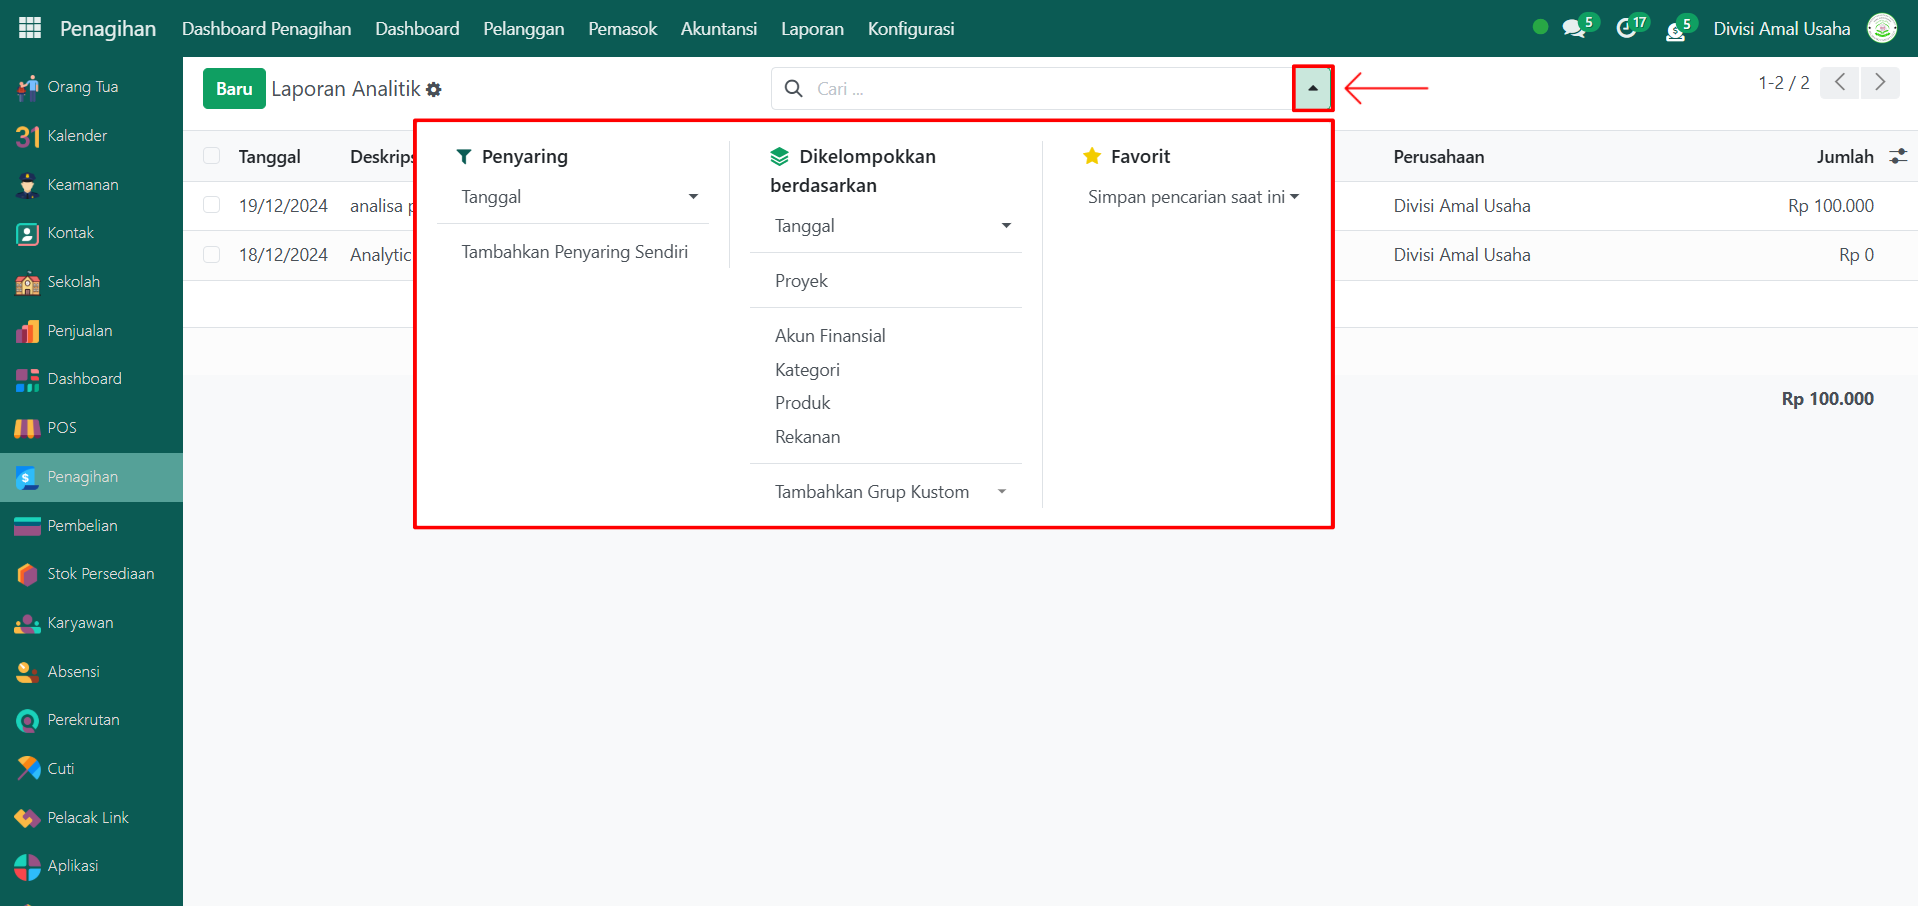Open the Konfigurasi menu
This screenshot has width=1918, height=906.
pyautogui.click(x=910, y=29)
